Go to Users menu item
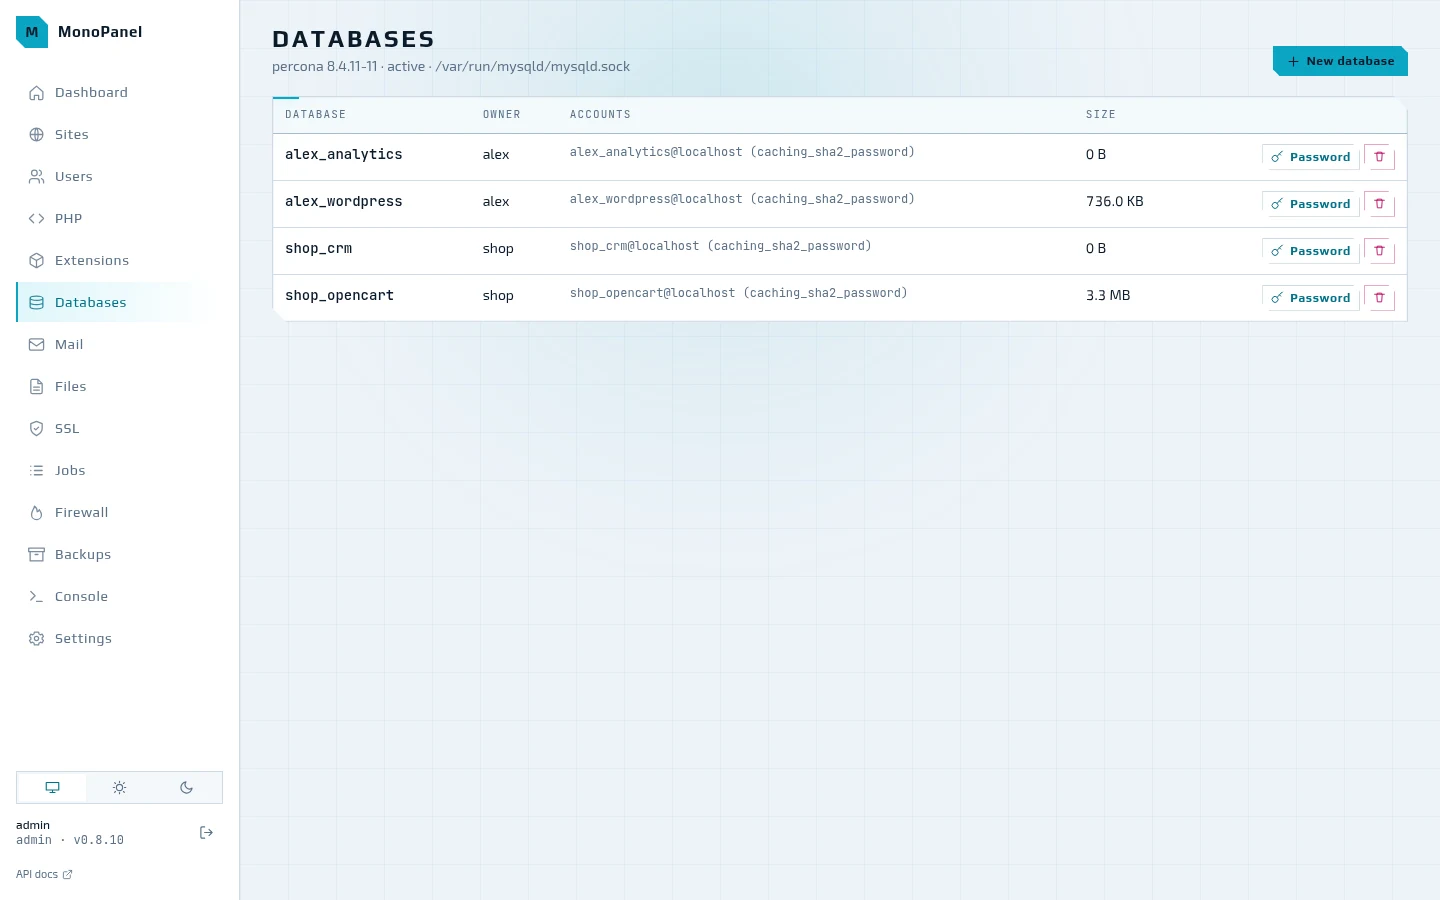The height and width of the screenshot is (900, 1440). [x=120, y=177]
